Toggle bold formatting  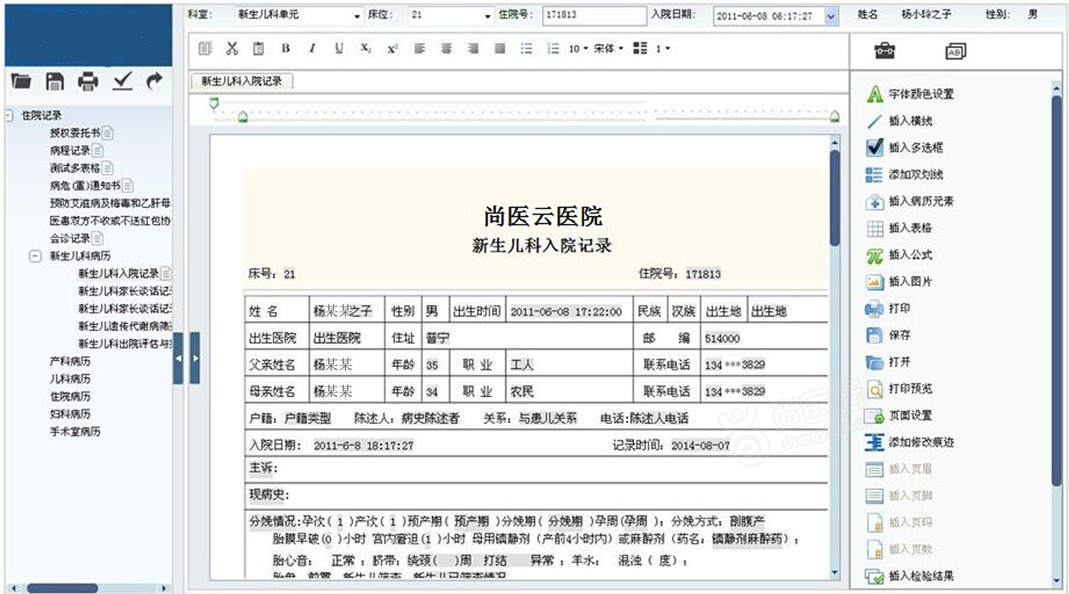(286, 48)
